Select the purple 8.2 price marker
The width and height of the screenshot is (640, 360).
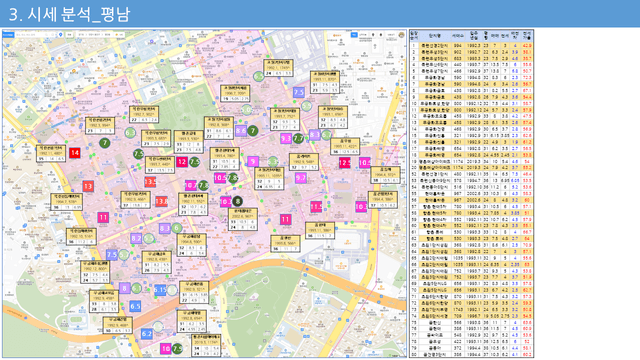(x=136, y=238)
